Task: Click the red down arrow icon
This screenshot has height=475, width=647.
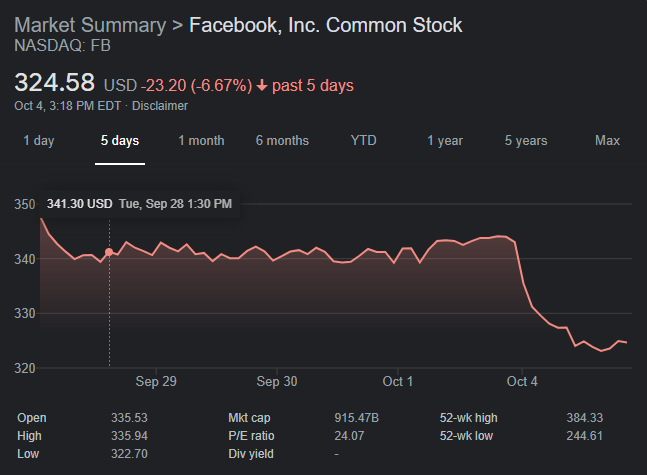Action: tap(262, 86)
